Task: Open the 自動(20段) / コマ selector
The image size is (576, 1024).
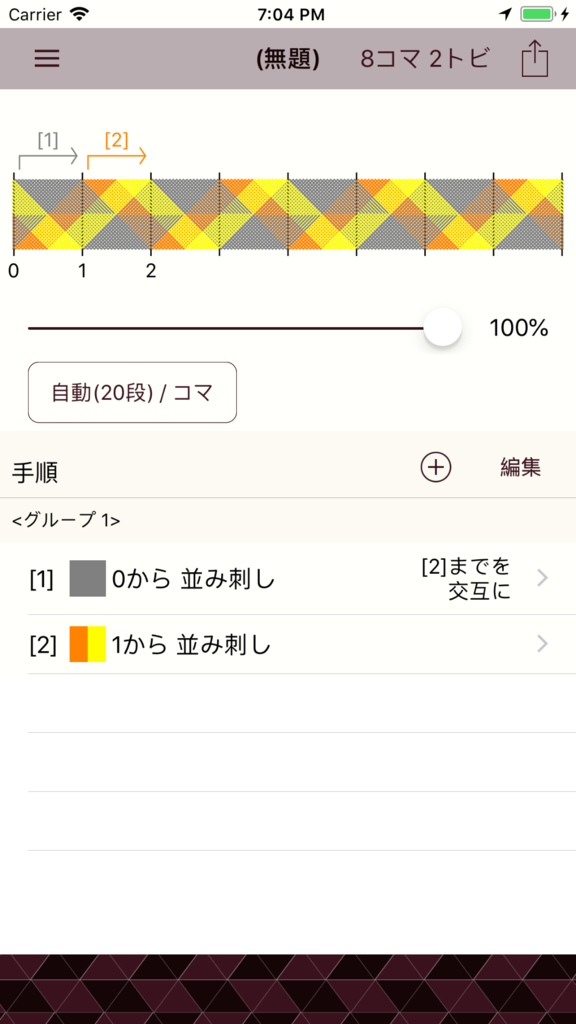Action: click(132, 392)
